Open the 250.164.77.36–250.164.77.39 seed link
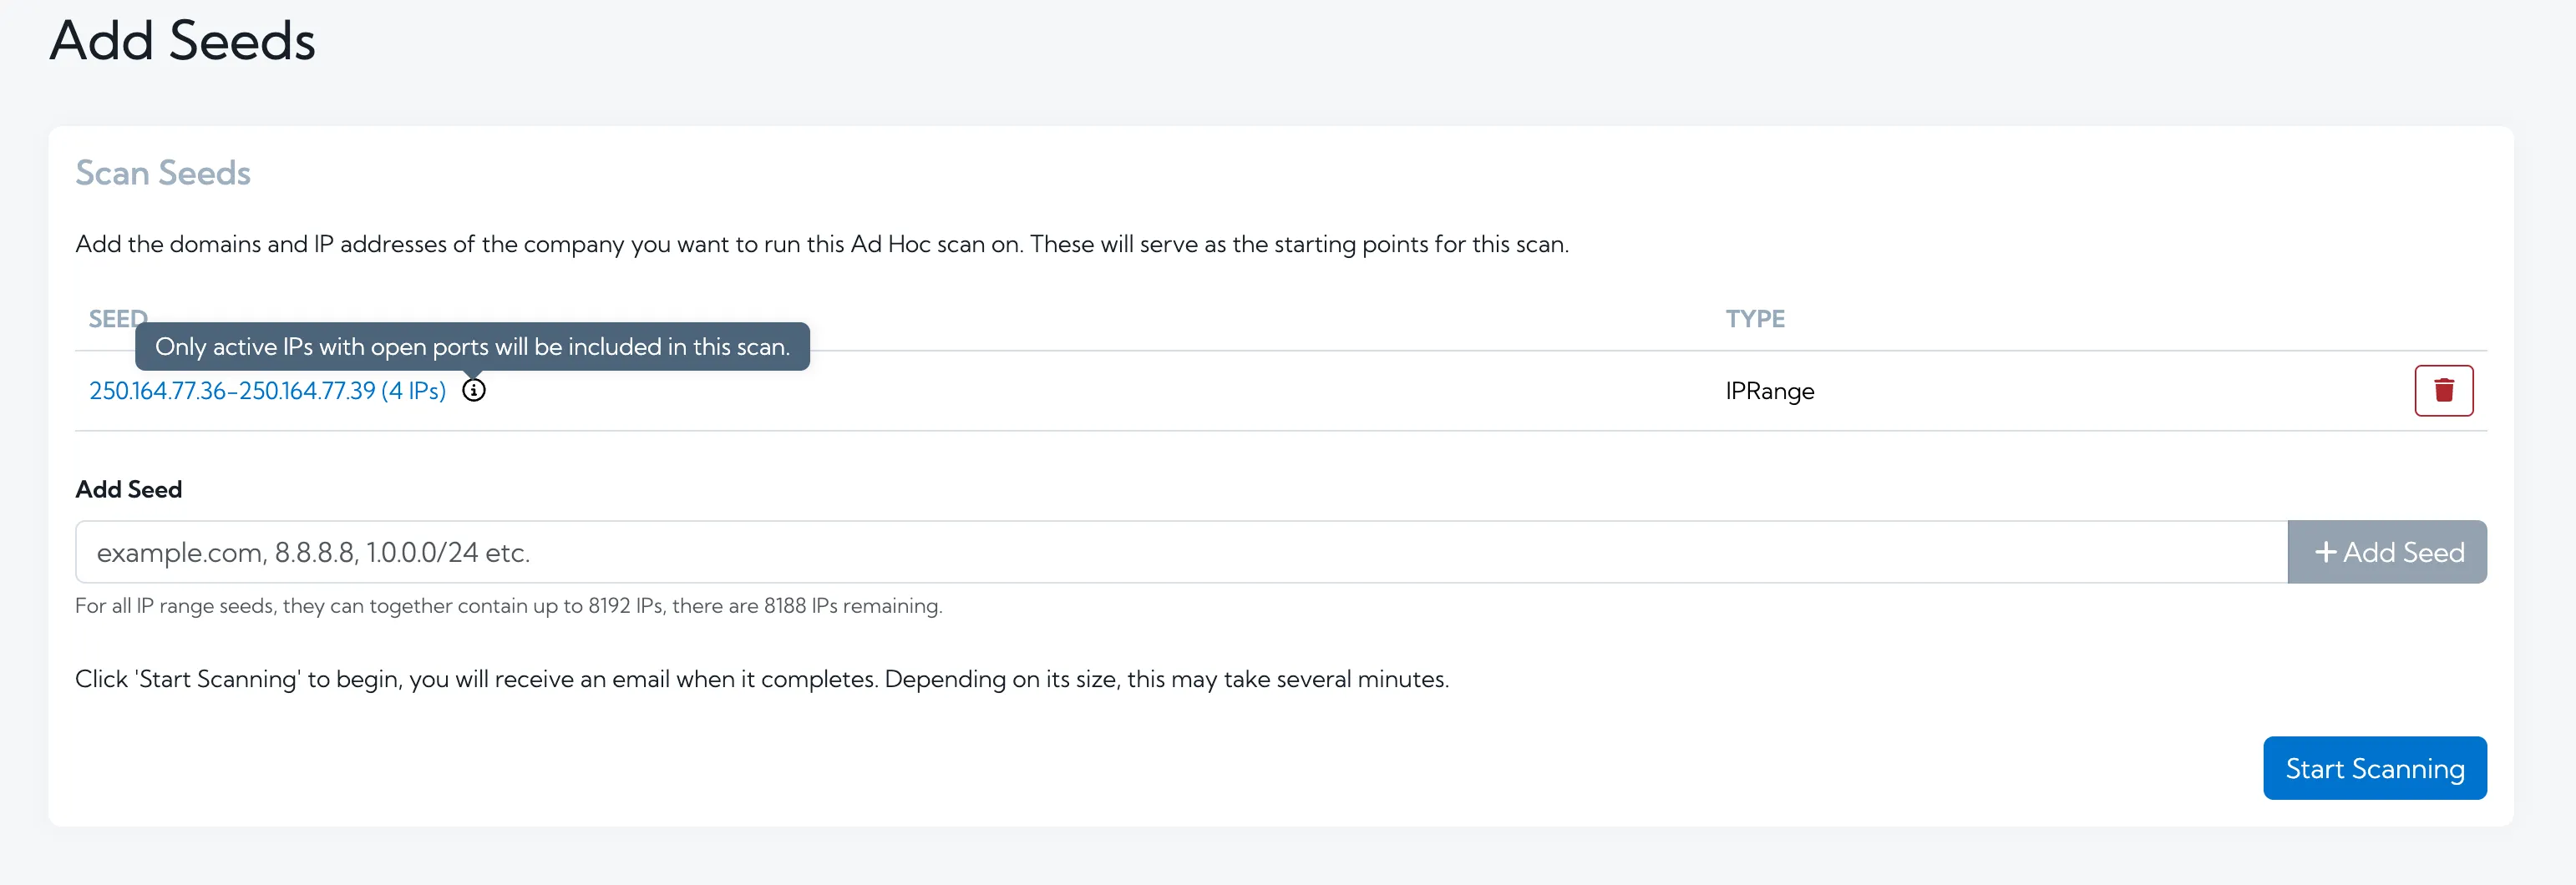The width and height of the screenshot is (2576, 885). coord(267,391)
